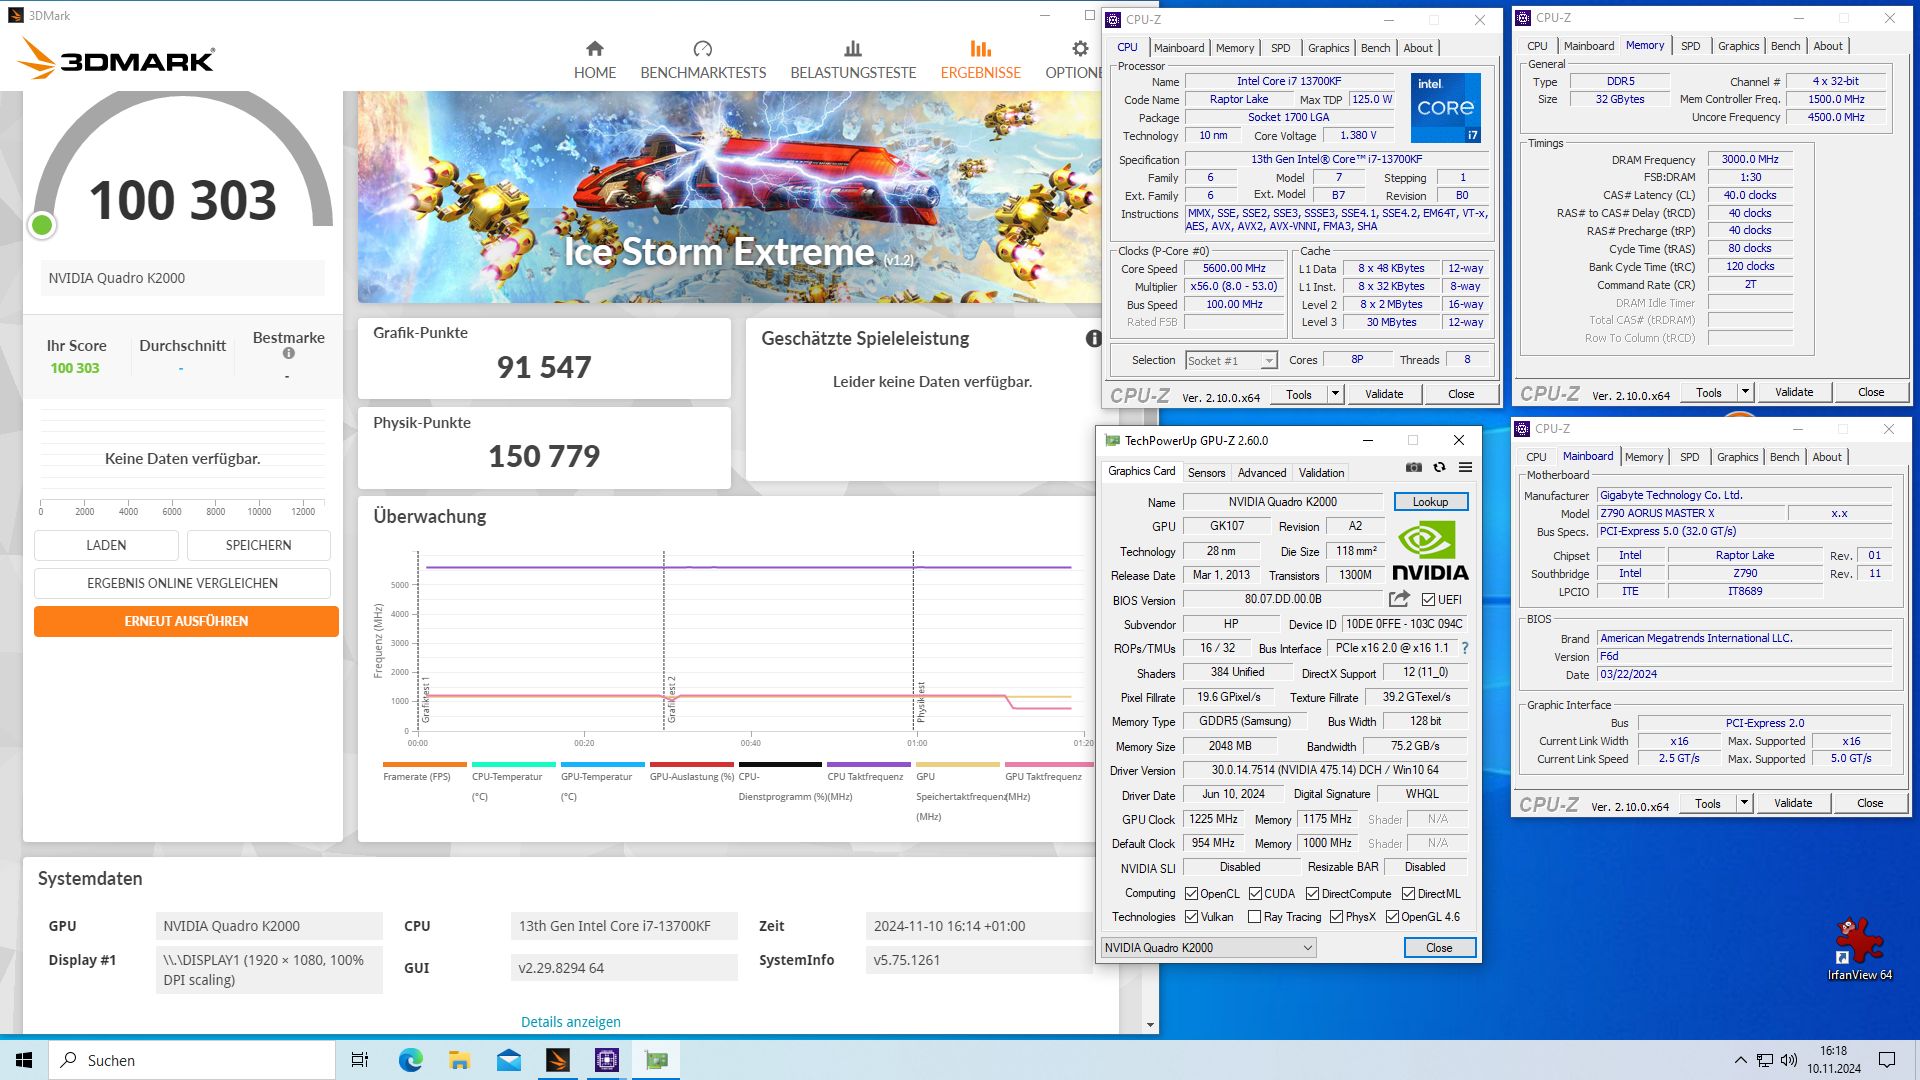This screenshot has height=1080, width=1920.
Task: Export GPU-Z BIOS with share icon
Action: pyautogui.click(x=1399, y=599)
